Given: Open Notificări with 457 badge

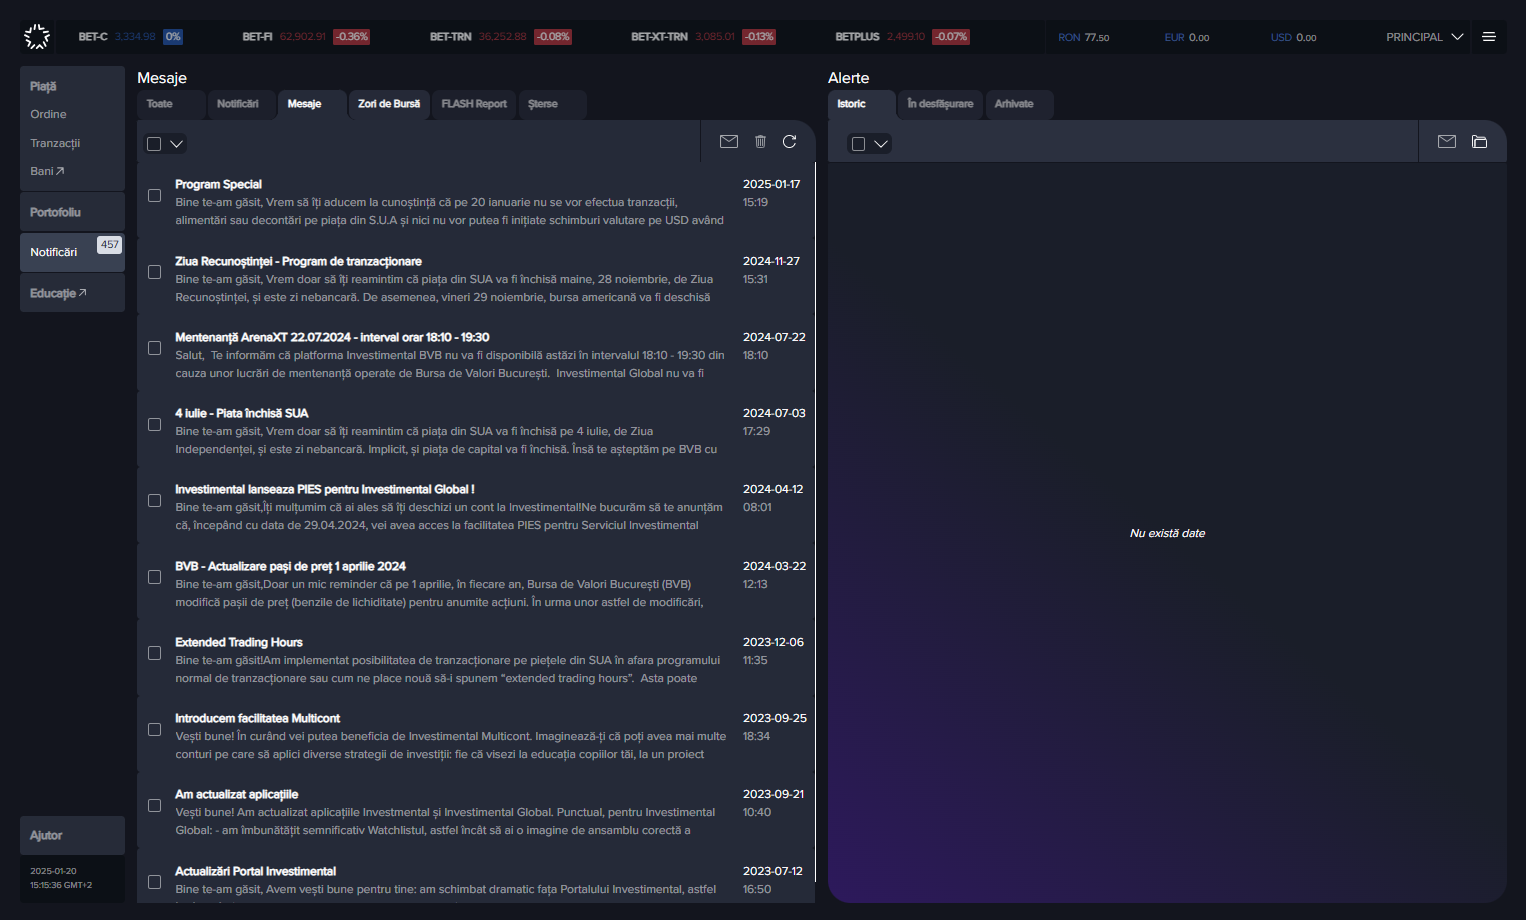Looking at the screenshot, I should [x=72, y=252].
